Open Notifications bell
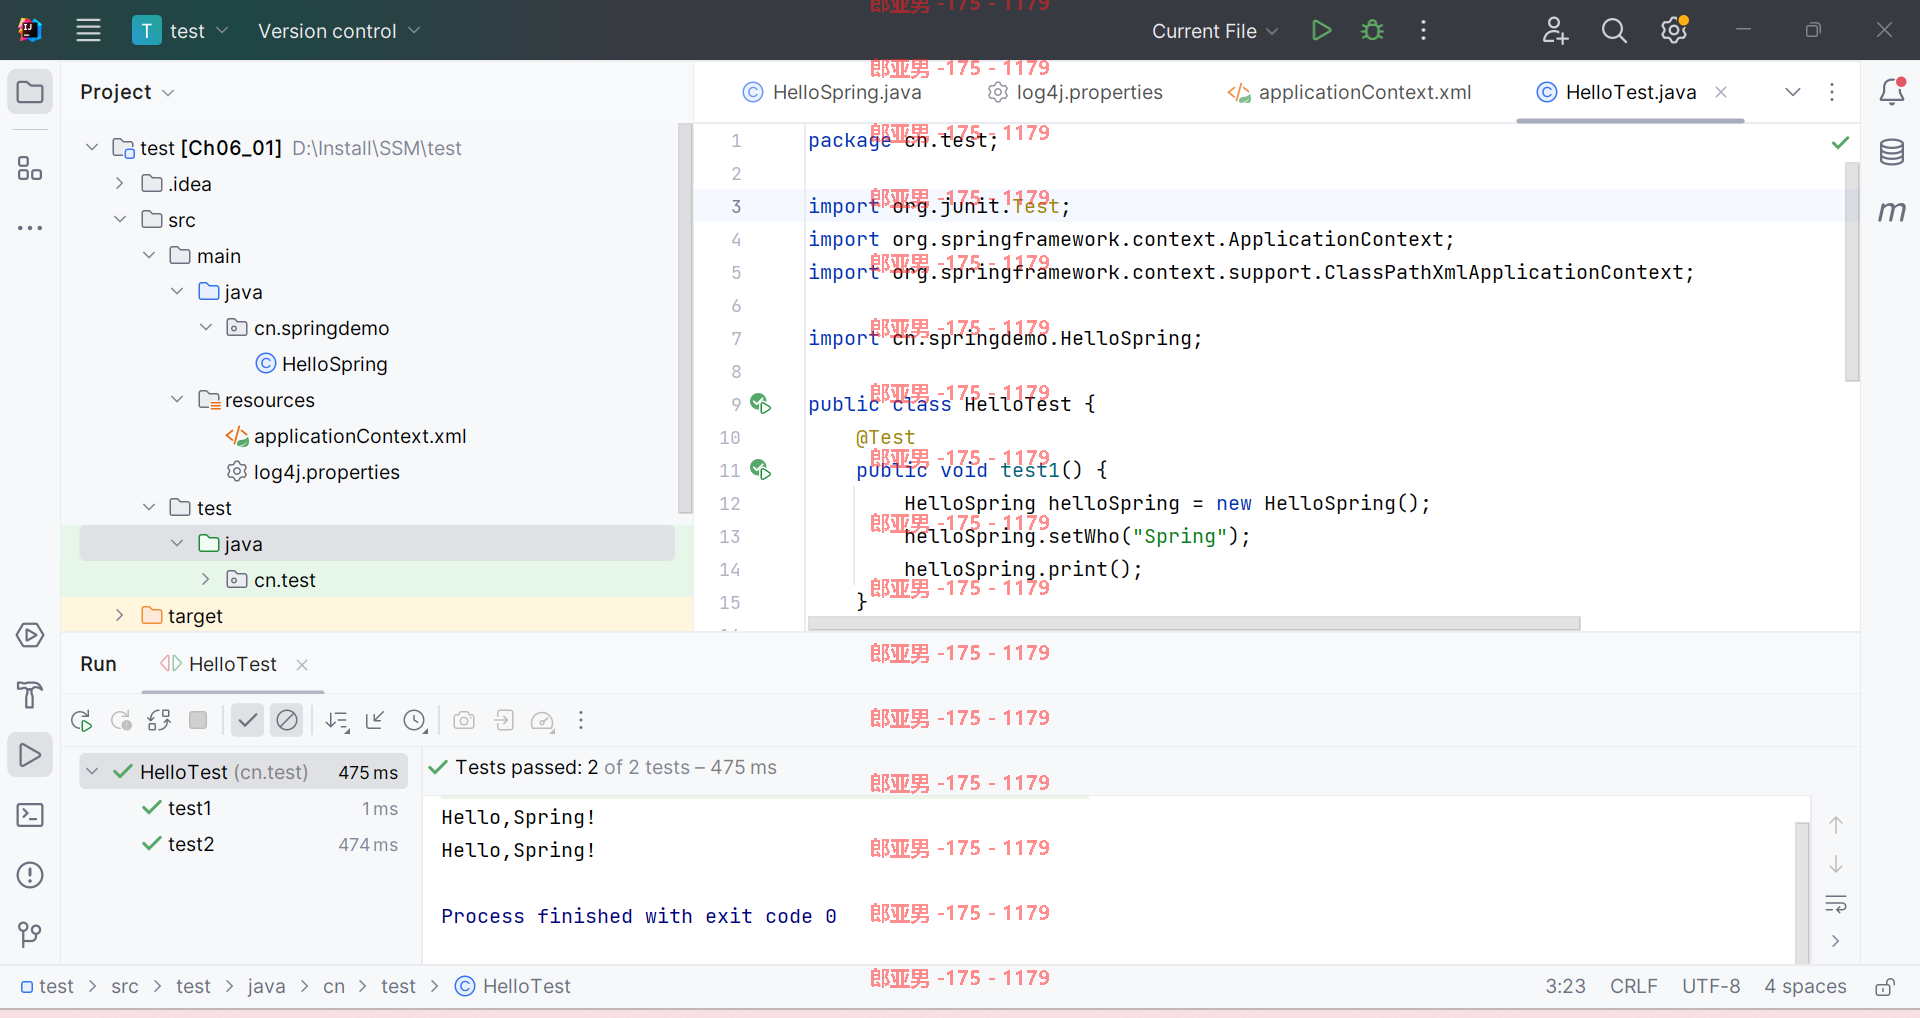The height and width of the screenshot is (1018, 1920). coord(1892,92)
